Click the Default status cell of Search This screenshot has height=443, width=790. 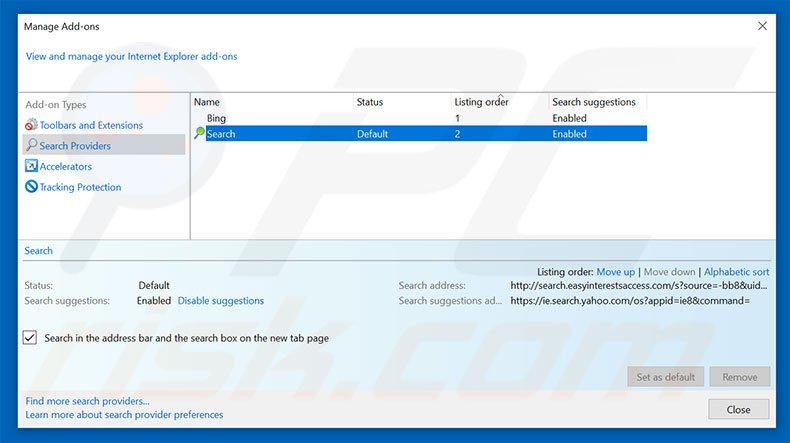coord(372,134)
